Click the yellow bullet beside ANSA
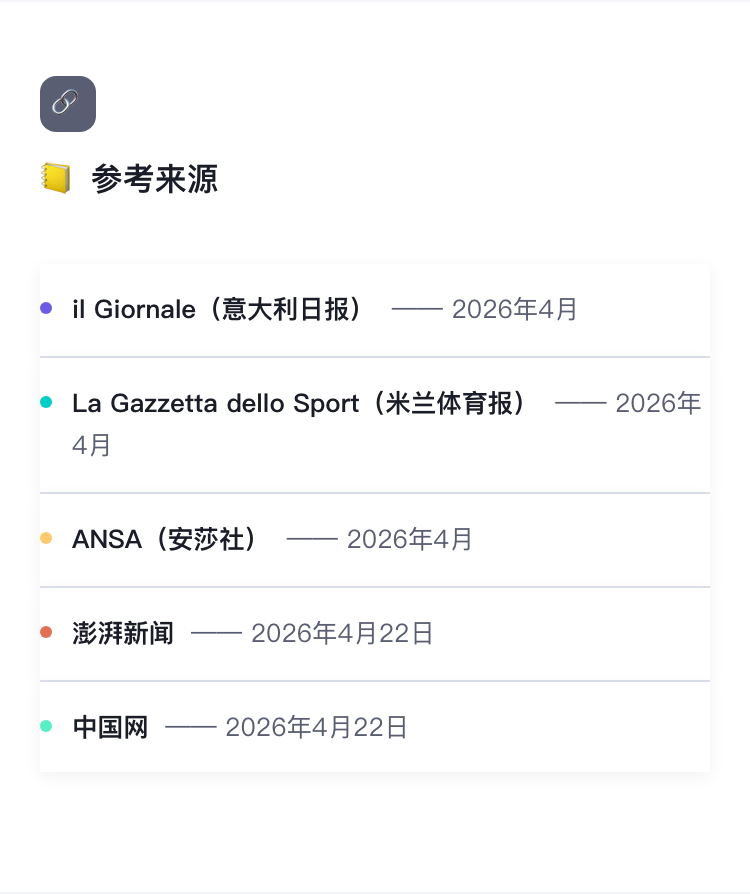 (46, 539)
